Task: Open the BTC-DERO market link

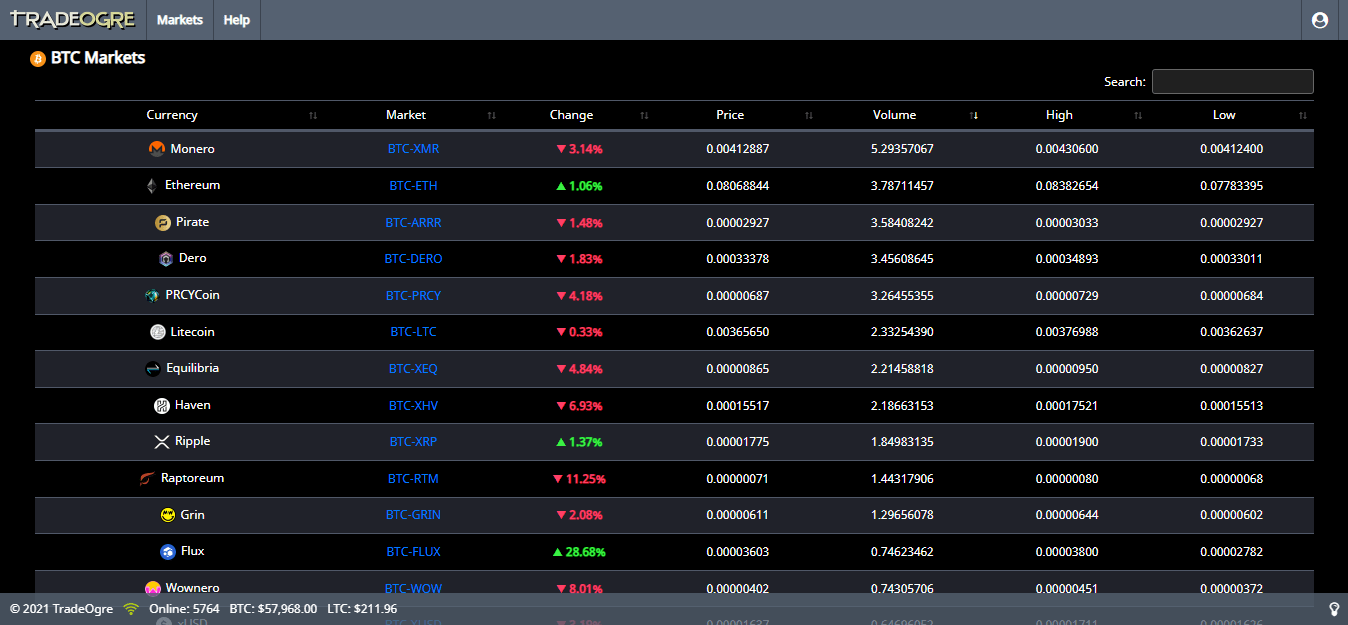Action: 413,259
